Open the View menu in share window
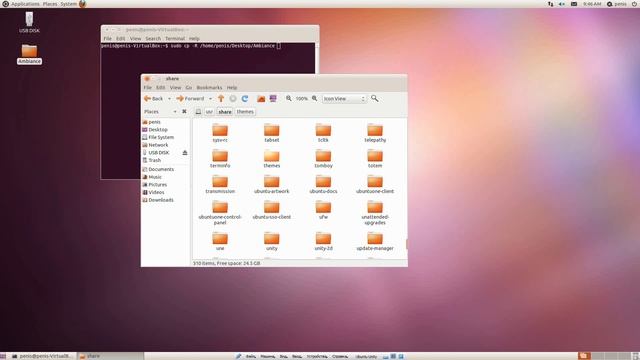Image resolution: width=640 pixels, height=360 pixels. [x=176, y=88]
